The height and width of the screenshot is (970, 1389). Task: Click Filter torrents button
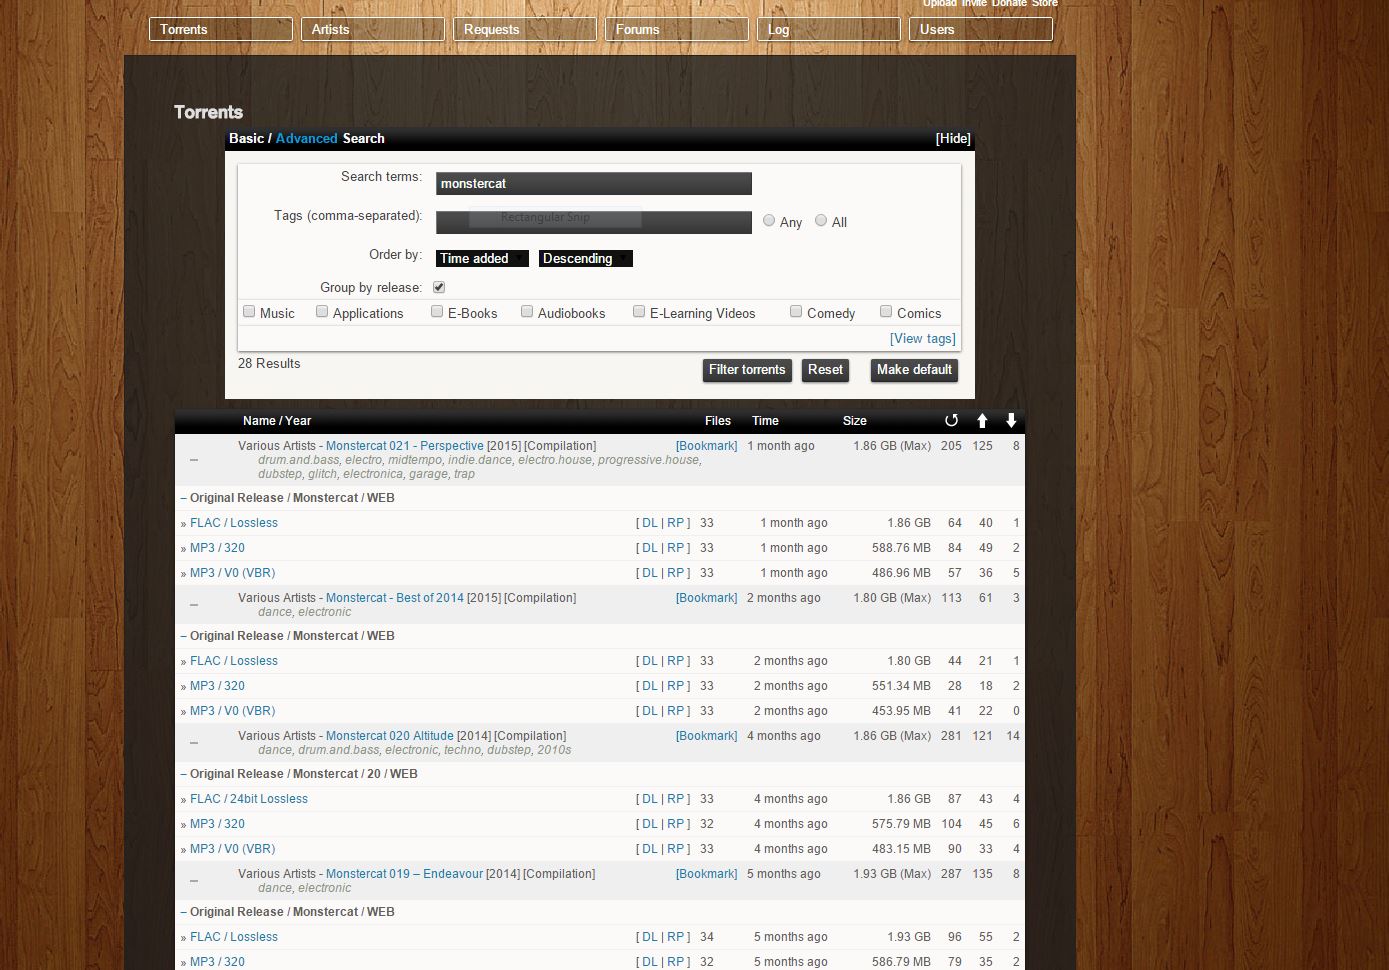(x=747, y=370)
